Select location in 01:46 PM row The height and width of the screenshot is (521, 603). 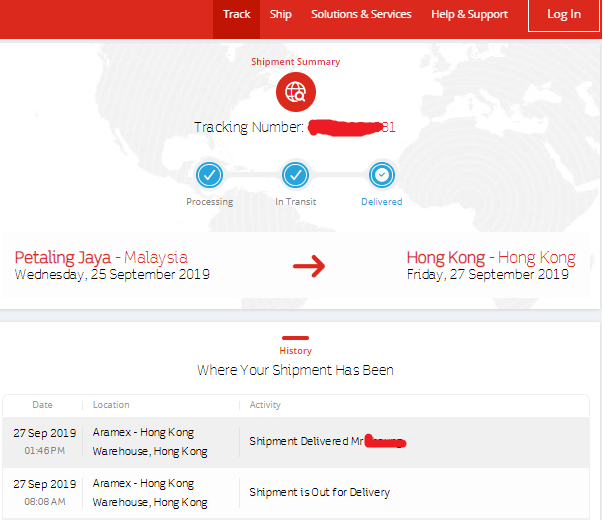pos(150,442)
